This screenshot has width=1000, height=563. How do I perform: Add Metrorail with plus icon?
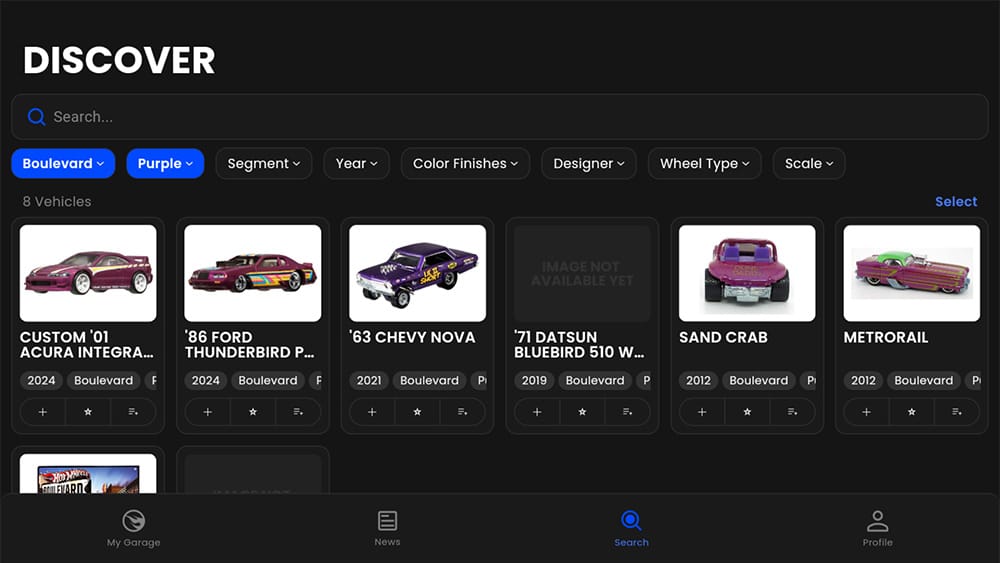(x=866, y=412)
